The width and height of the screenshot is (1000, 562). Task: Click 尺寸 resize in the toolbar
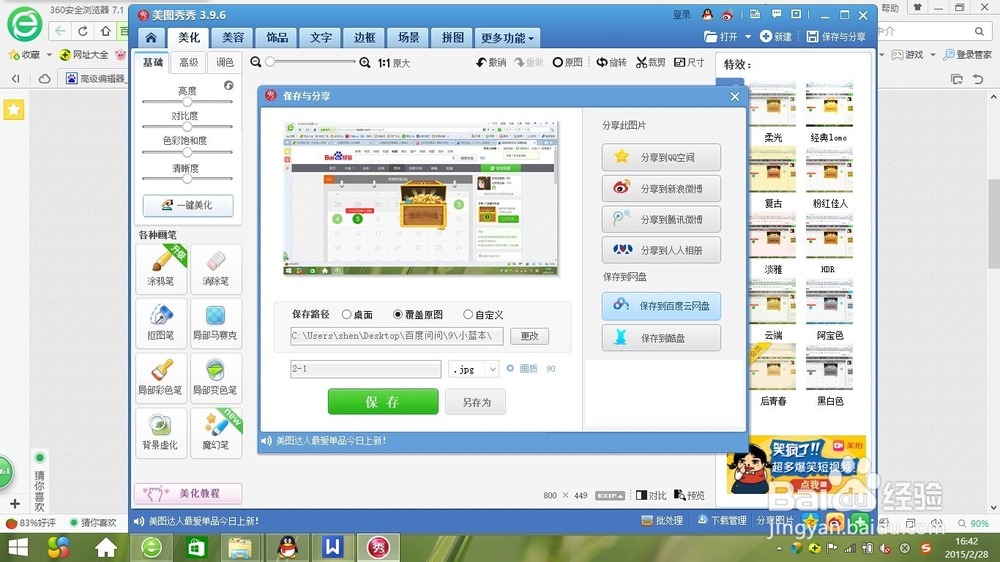[x=689, y=63]
